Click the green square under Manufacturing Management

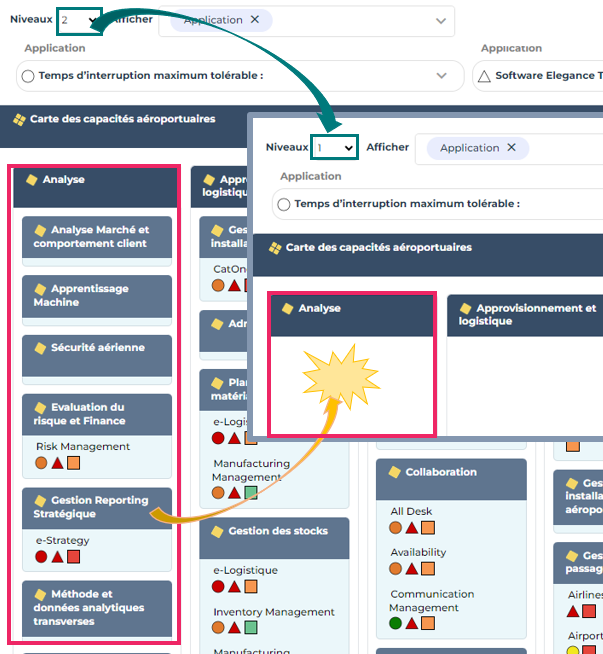point(250,492)
